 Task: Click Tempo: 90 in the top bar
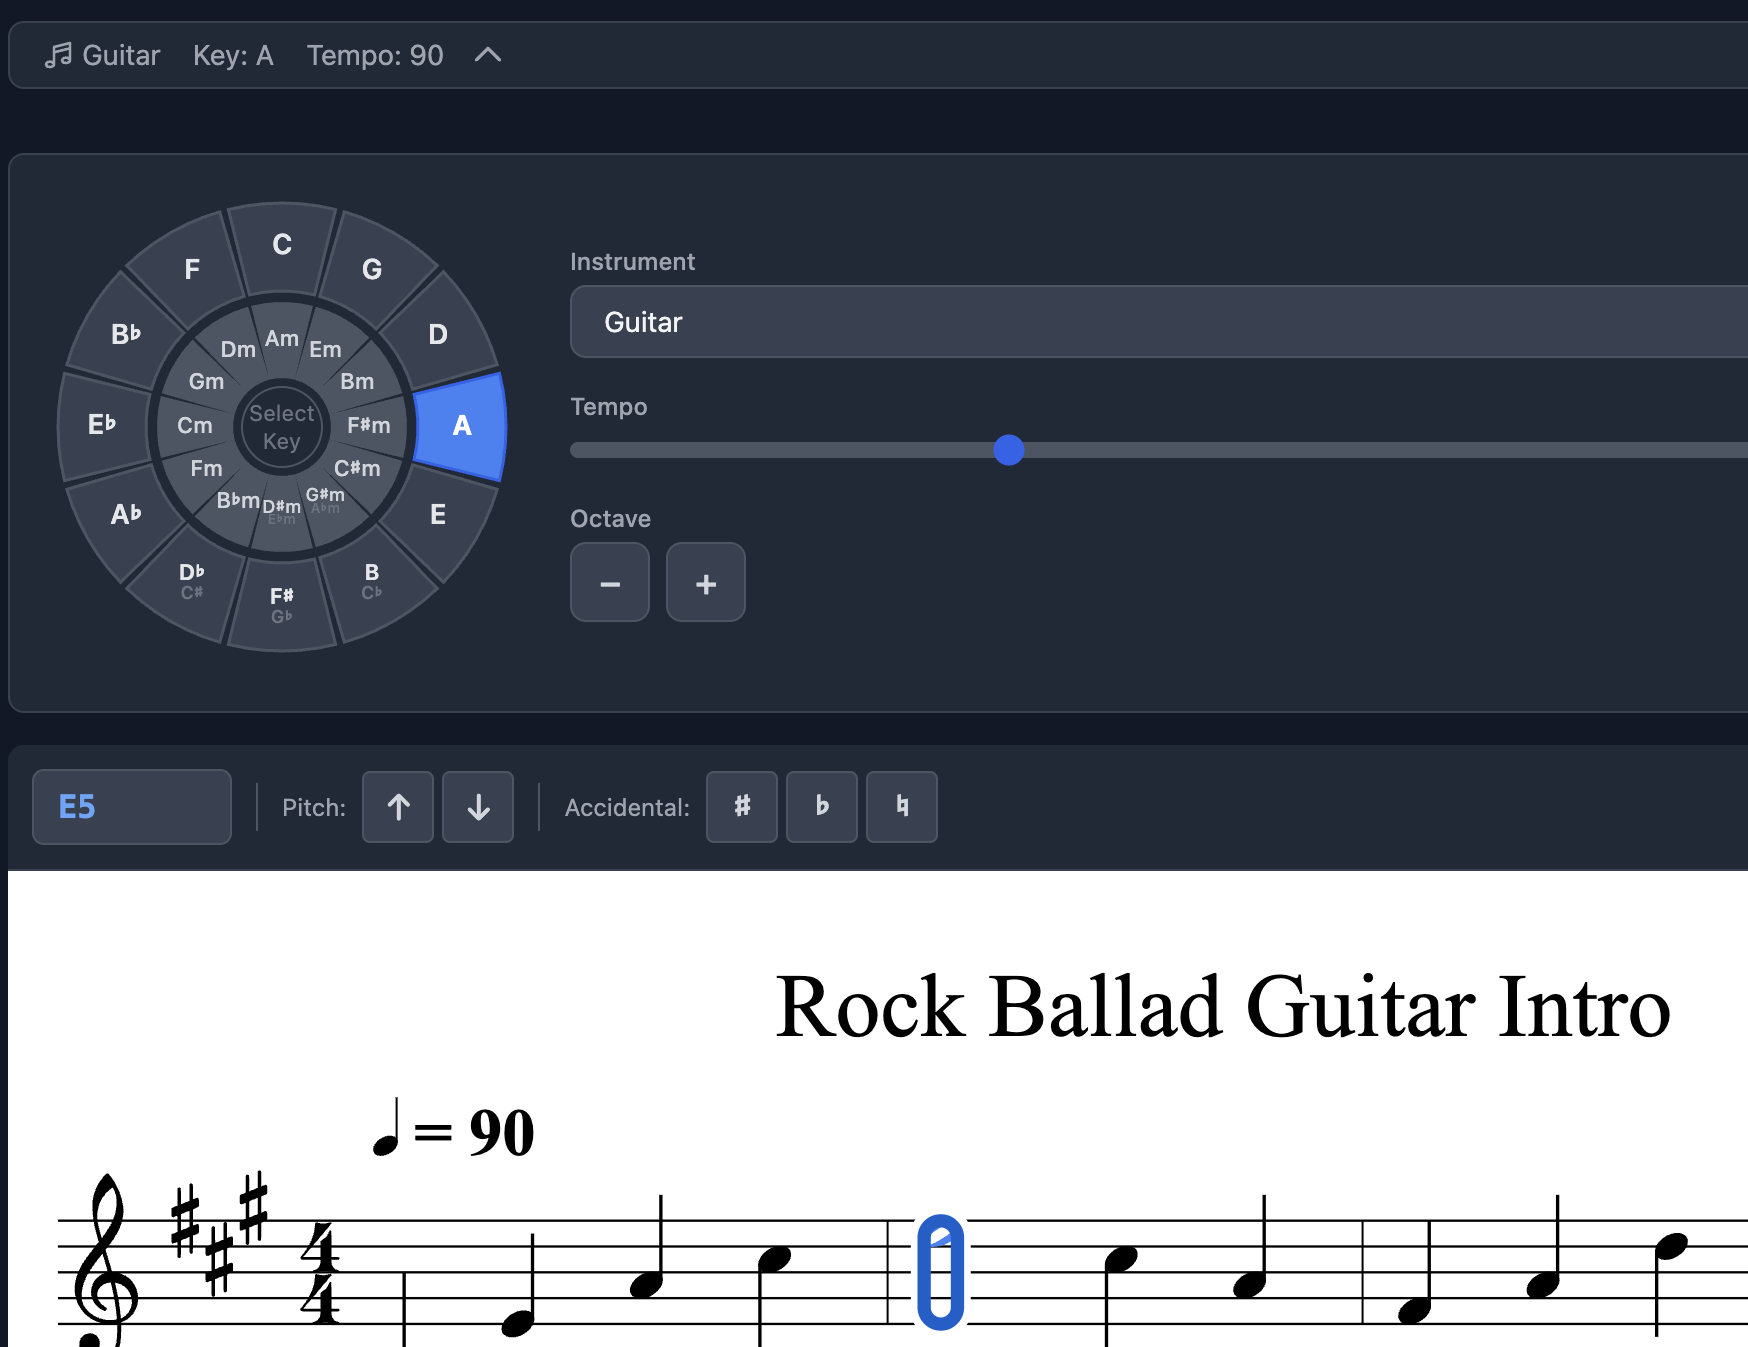pyautogui.click(x=375, y=56)
